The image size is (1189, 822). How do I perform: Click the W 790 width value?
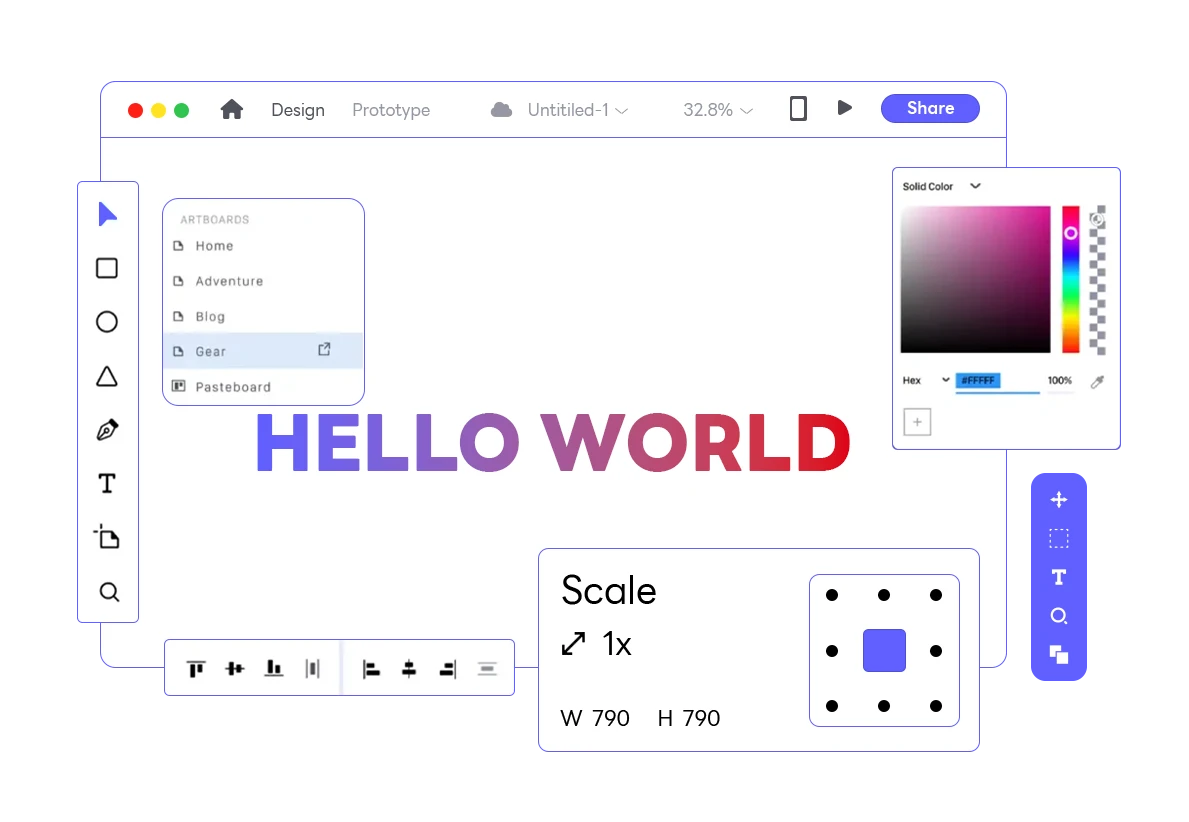point(595,718)
